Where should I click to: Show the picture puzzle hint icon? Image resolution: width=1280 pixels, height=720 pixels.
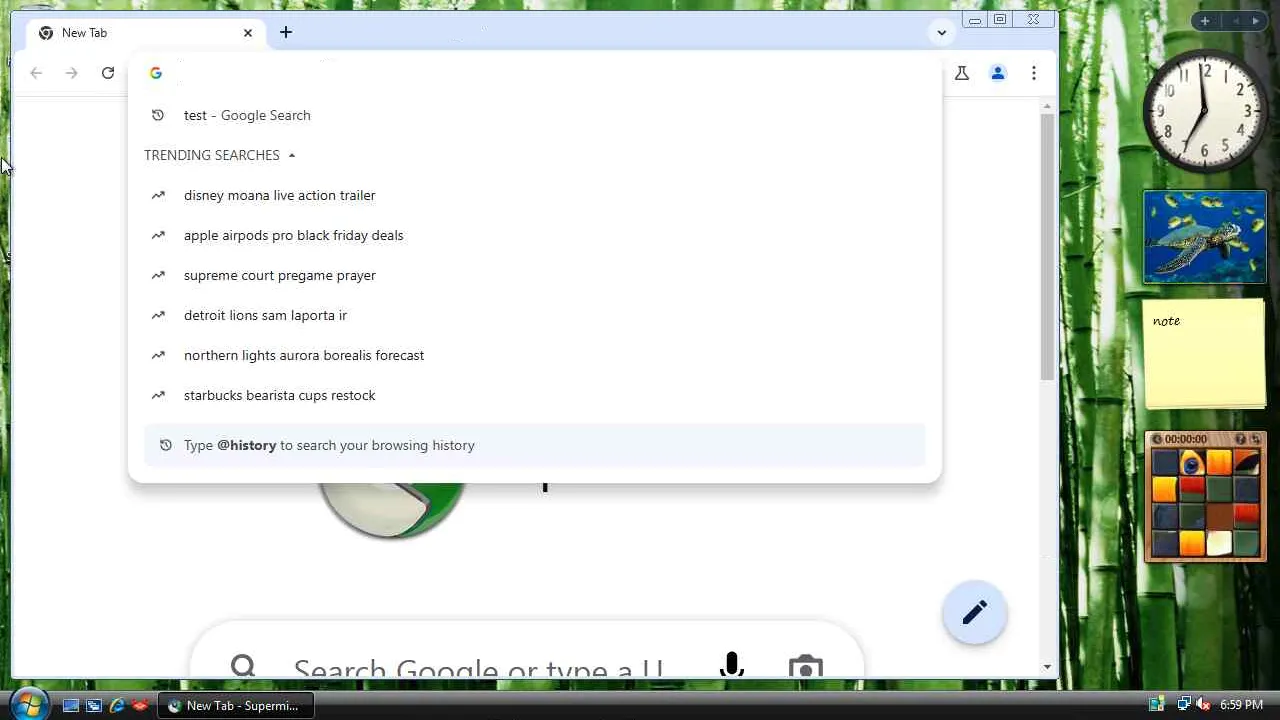coord(1241,439)
